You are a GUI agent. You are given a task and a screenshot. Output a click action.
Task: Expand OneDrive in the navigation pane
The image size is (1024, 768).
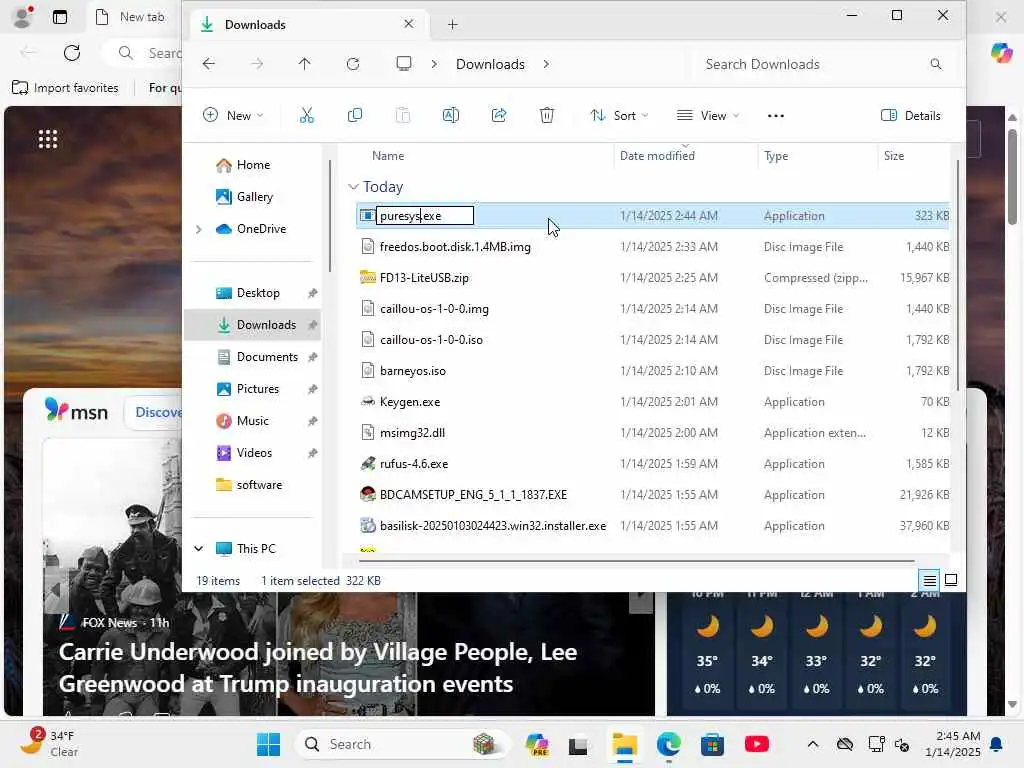[x=199, y=229]
